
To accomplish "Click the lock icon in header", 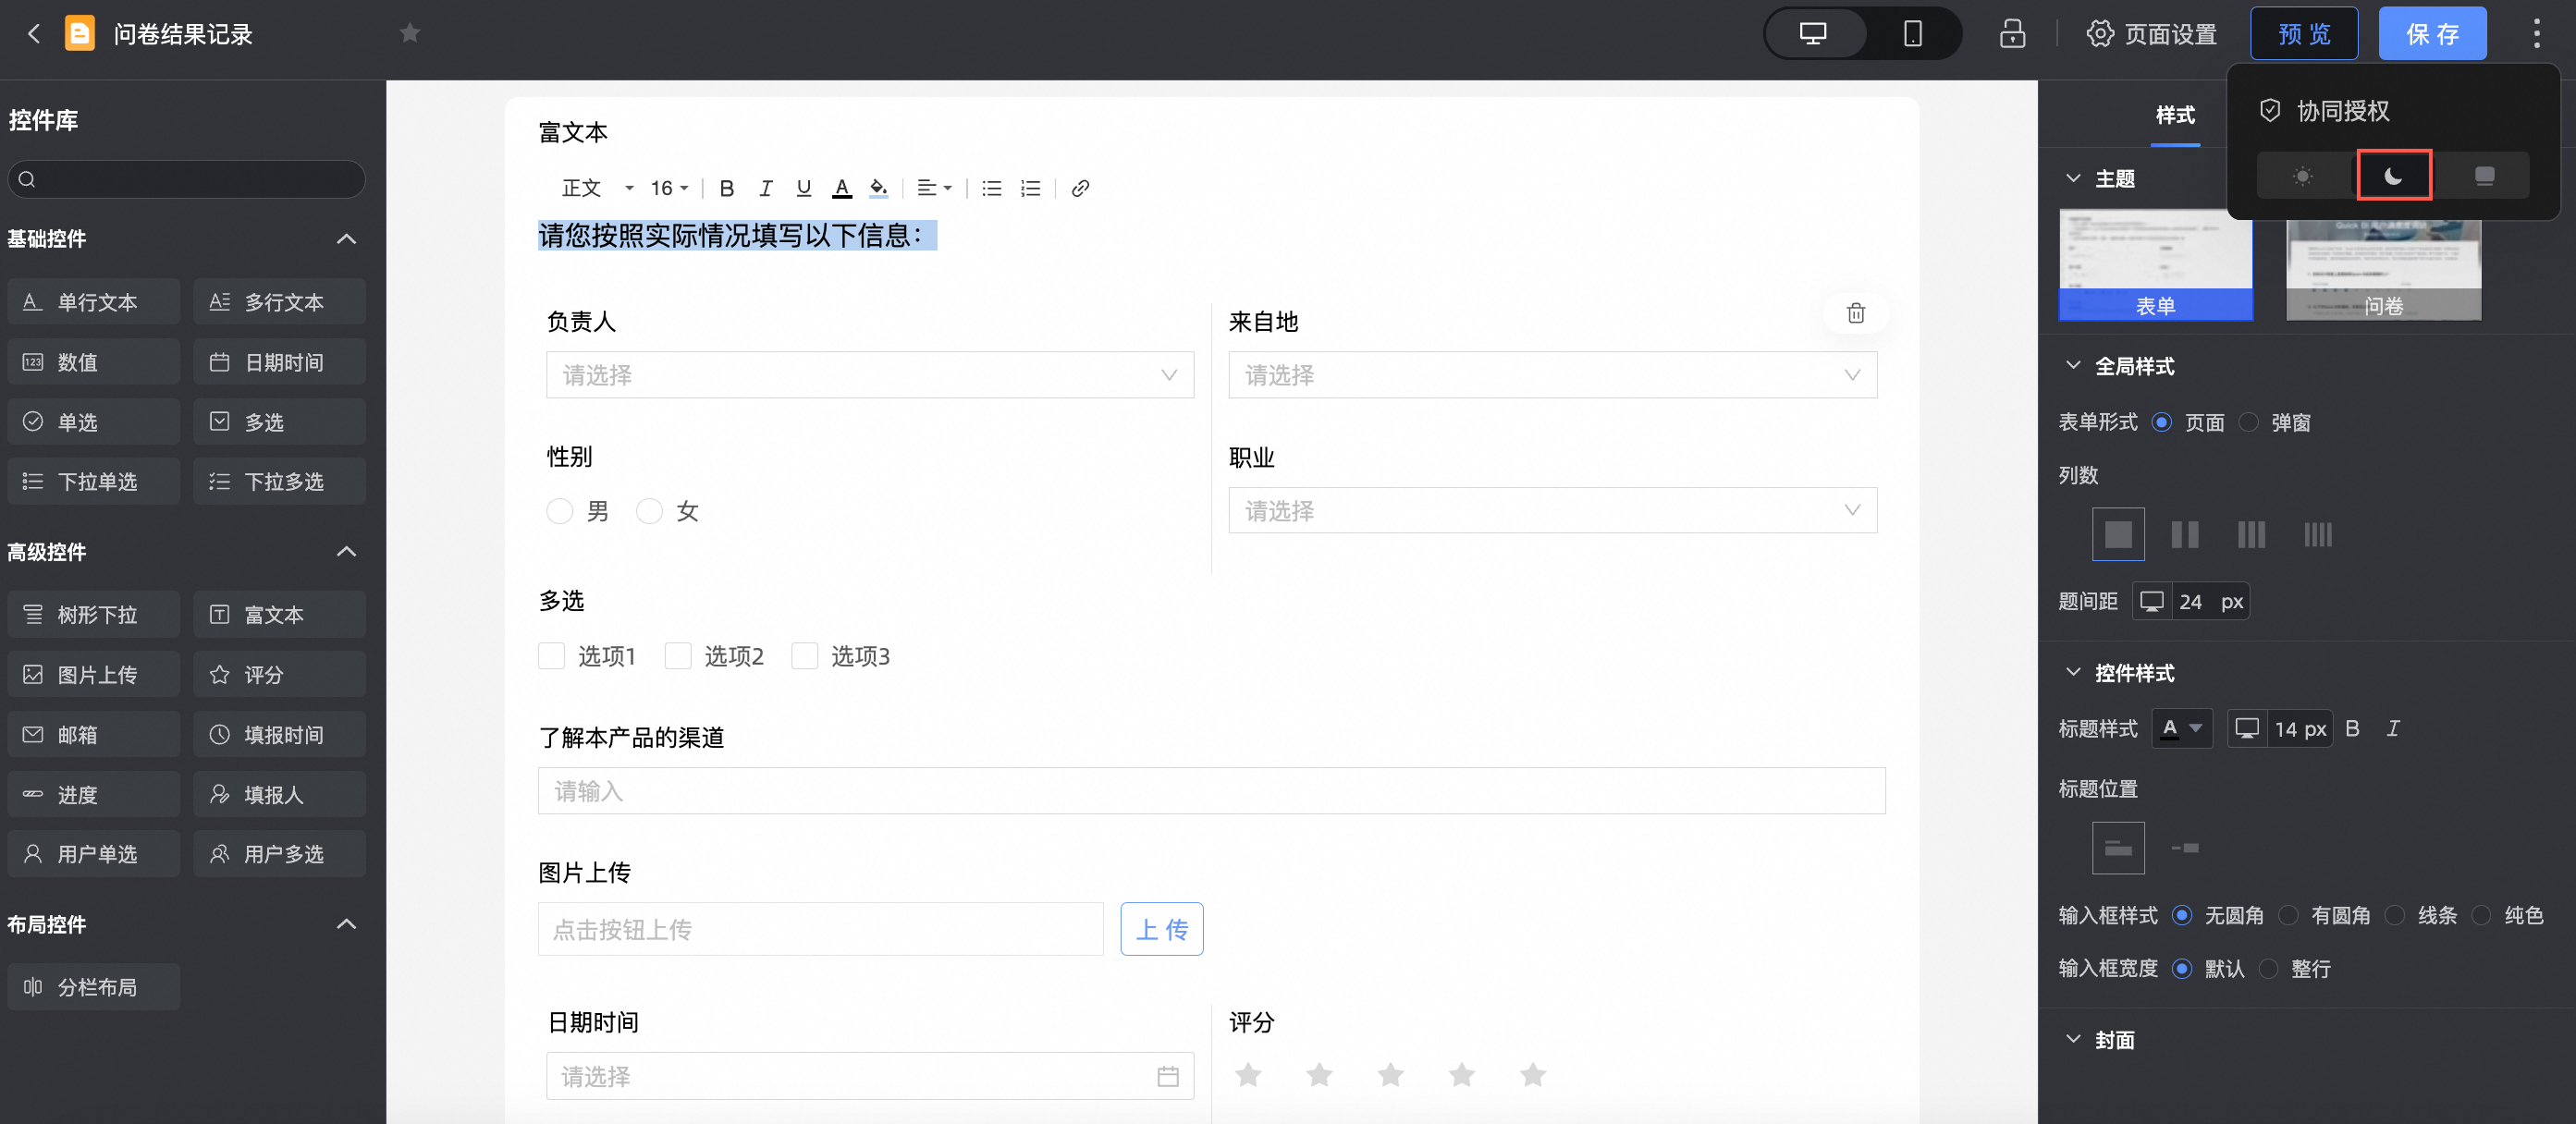I will 2012,34.
